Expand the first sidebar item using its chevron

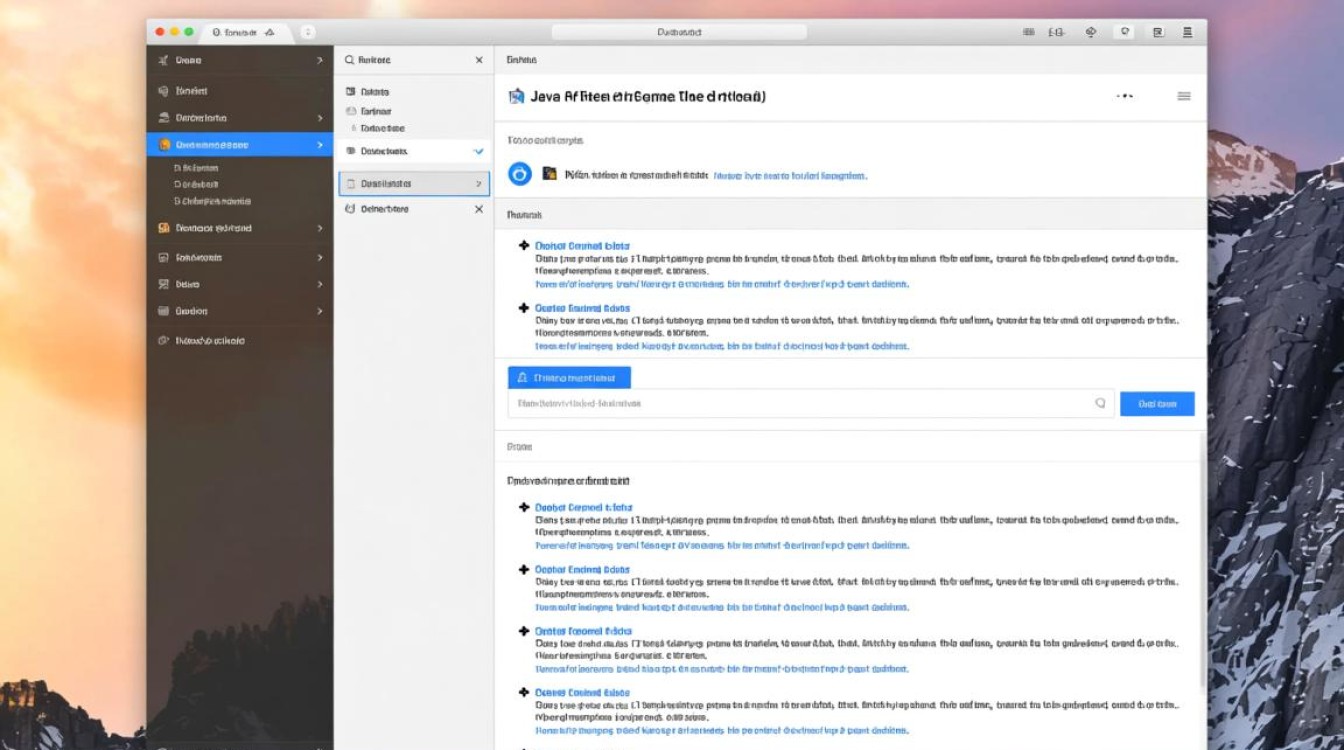point(320,61)
